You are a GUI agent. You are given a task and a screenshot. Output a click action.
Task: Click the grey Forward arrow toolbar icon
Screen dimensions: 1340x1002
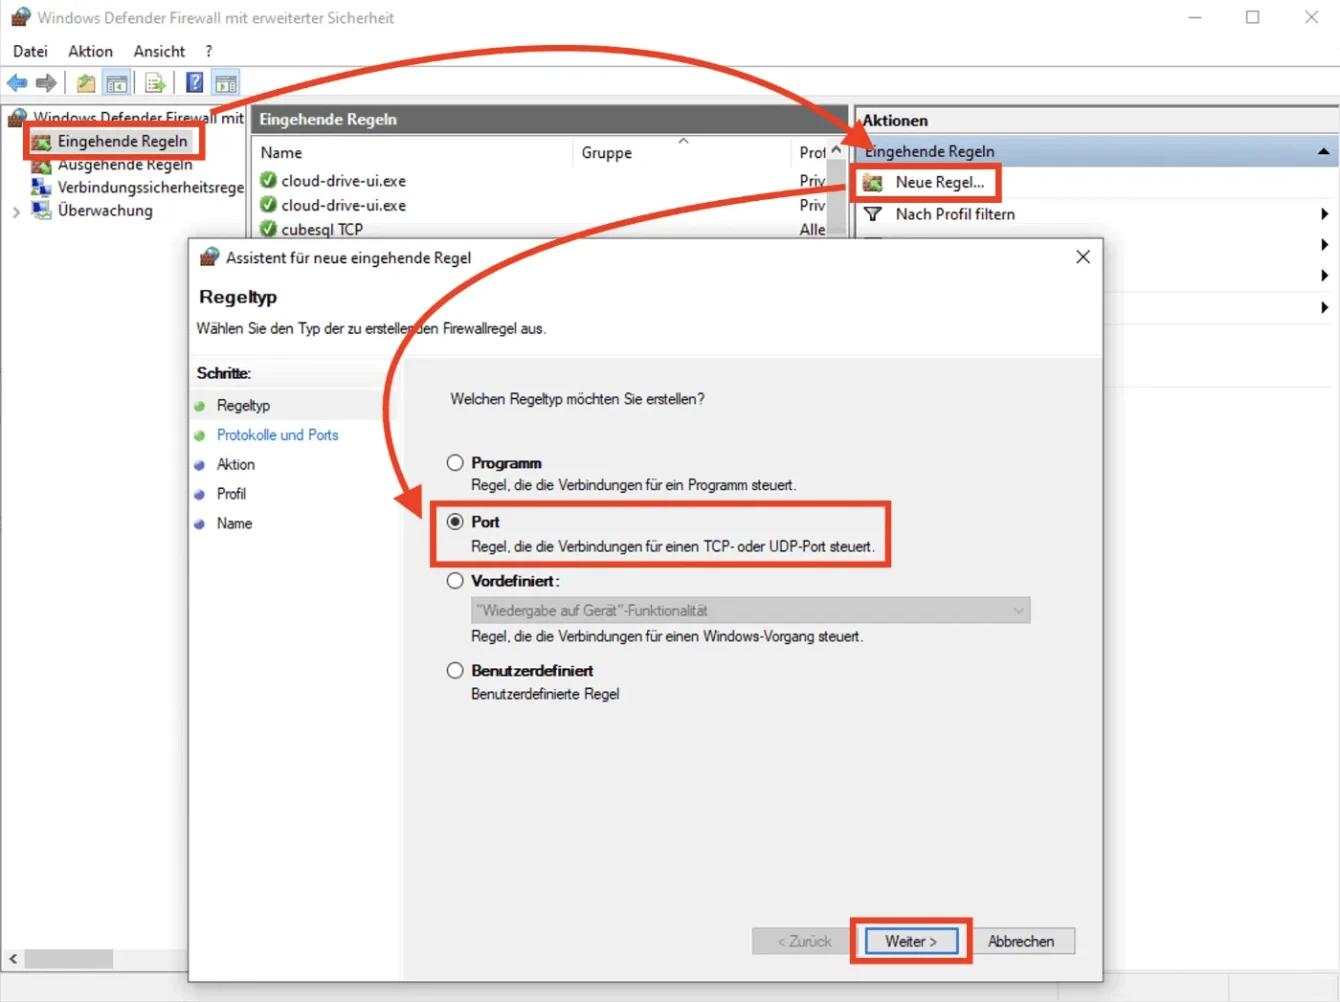[x=46, y=83]
